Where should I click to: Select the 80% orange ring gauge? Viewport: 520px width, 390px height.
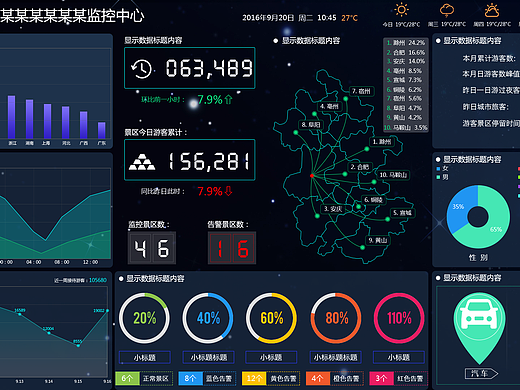pyautogui.click(x=336, y=318)
